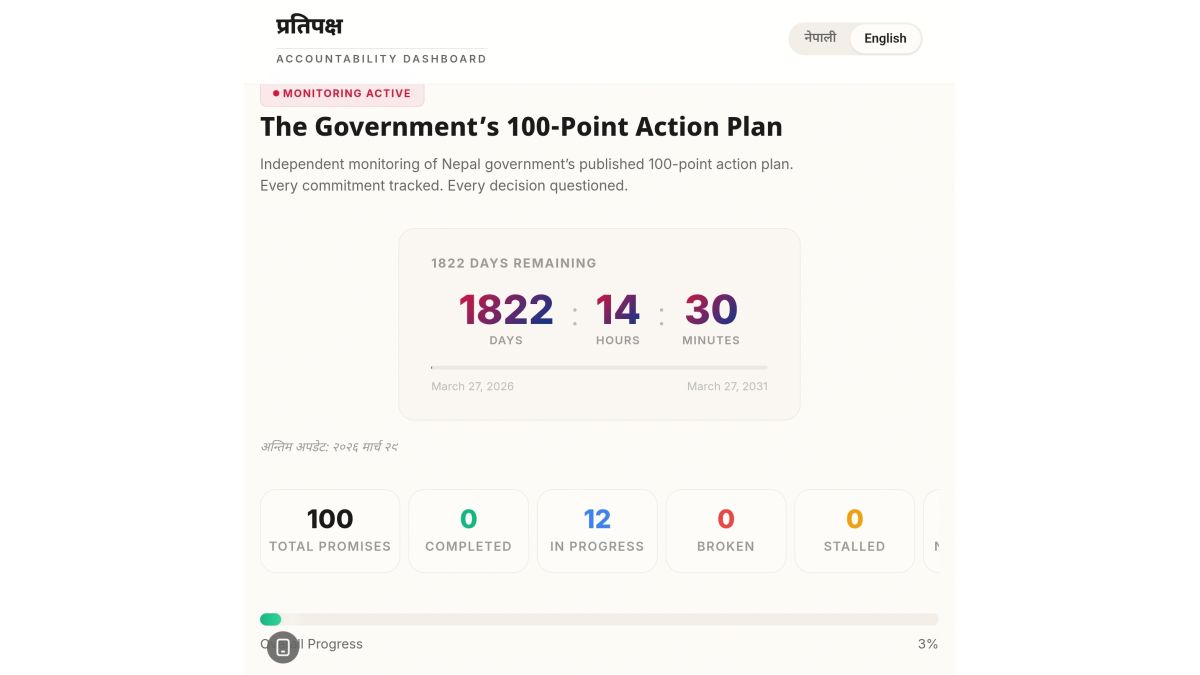Click the March 27, 2031 end date

tap(727, 386)
